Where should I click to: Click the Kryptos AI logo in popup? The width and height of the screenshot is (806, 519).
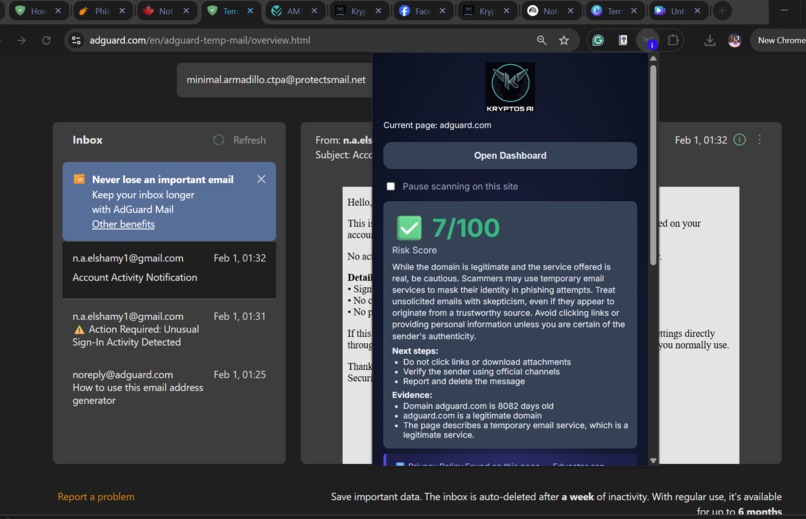click(510, 87)
